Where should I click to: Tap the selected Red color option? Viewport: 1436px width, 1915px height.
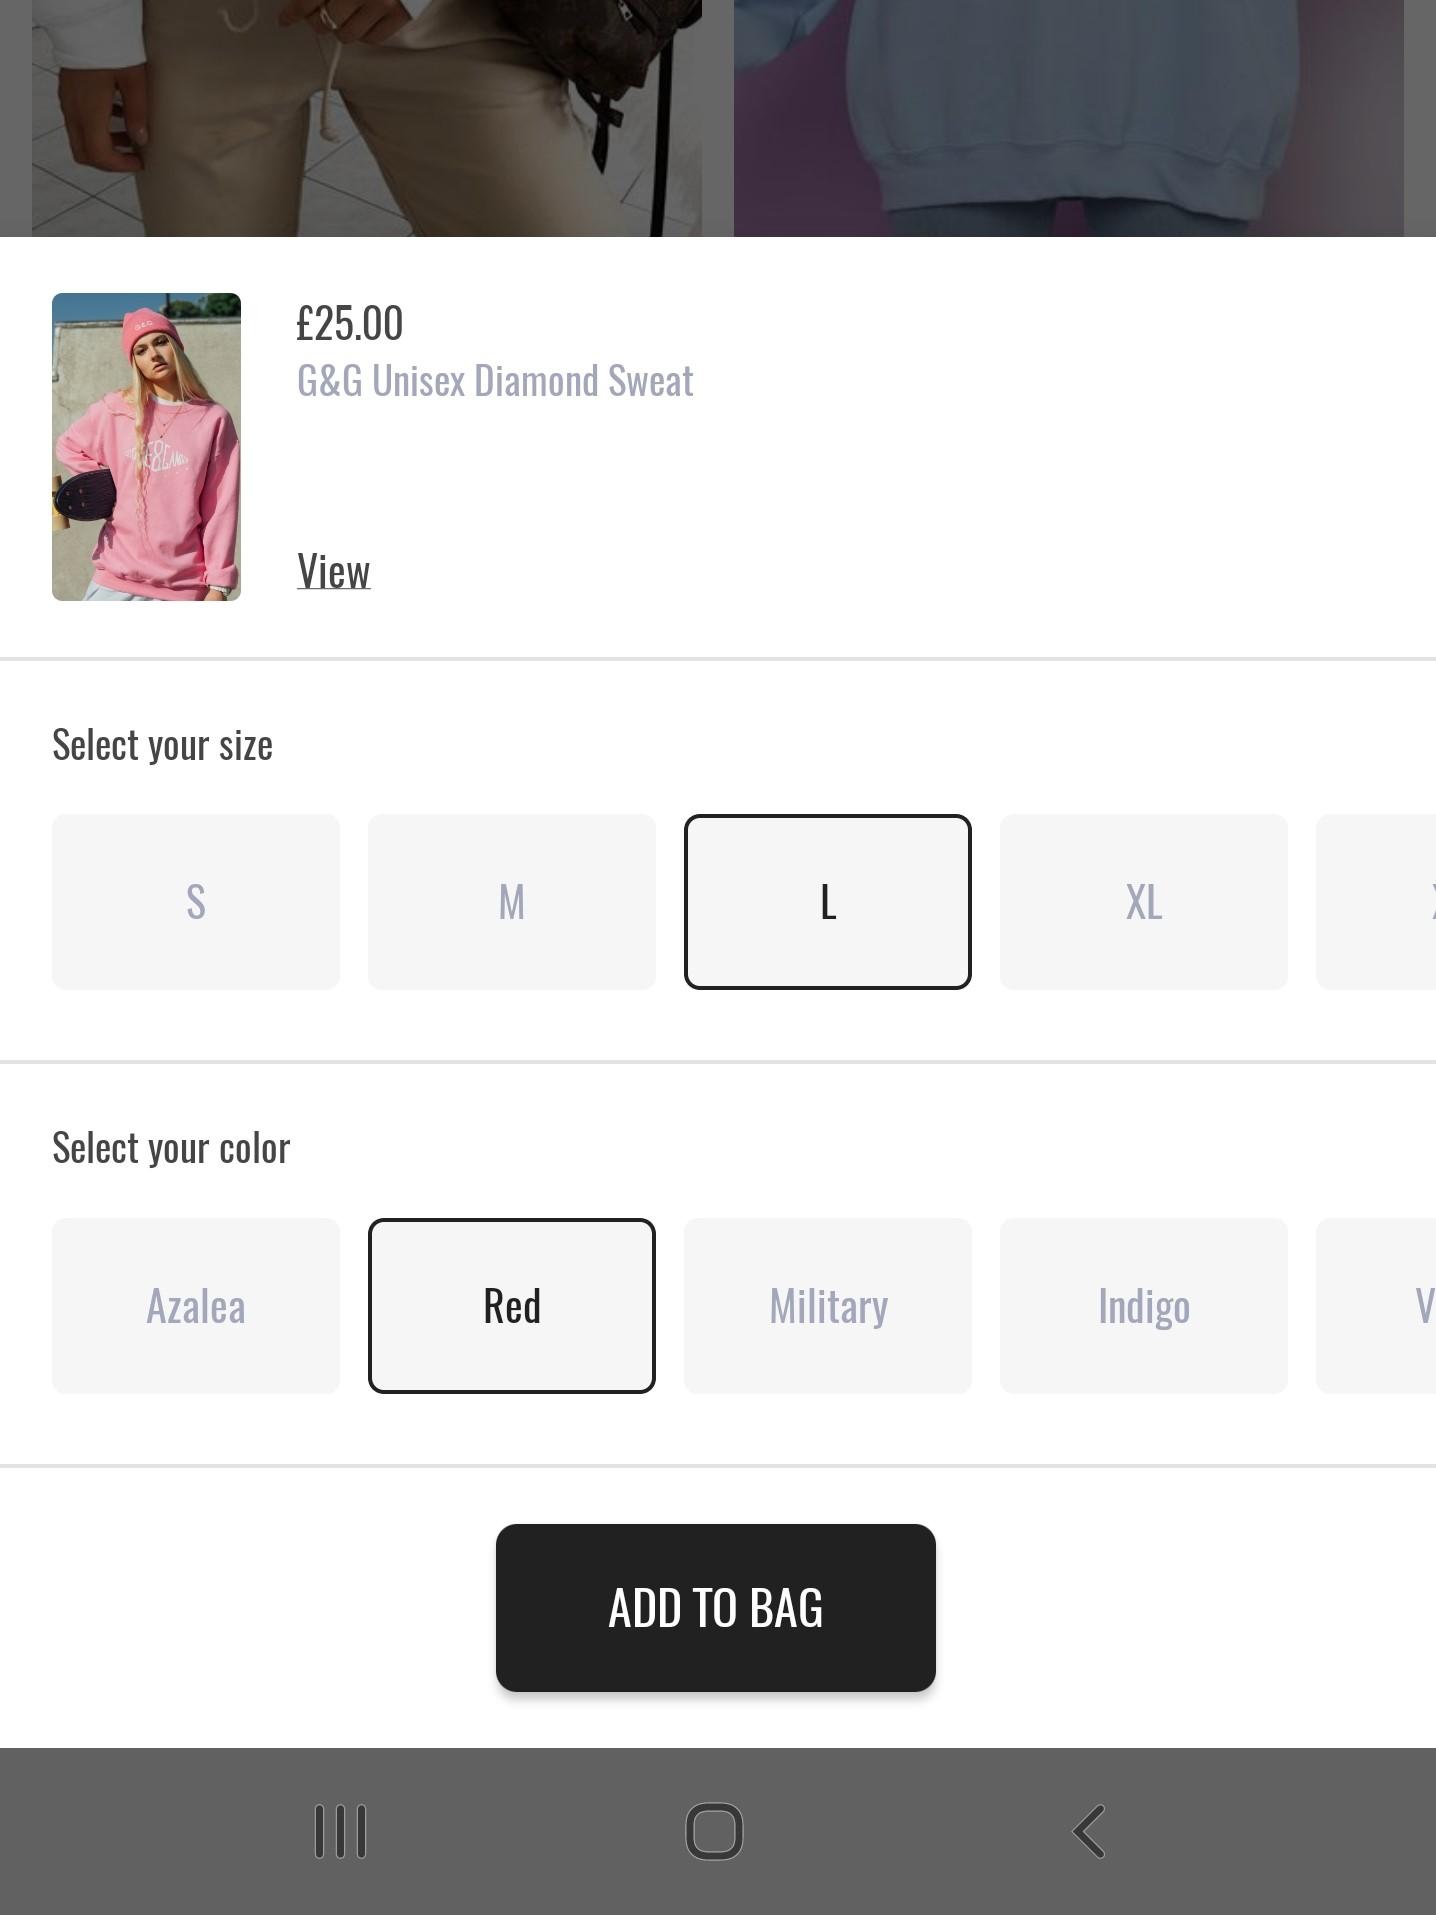pos(512,1306)
